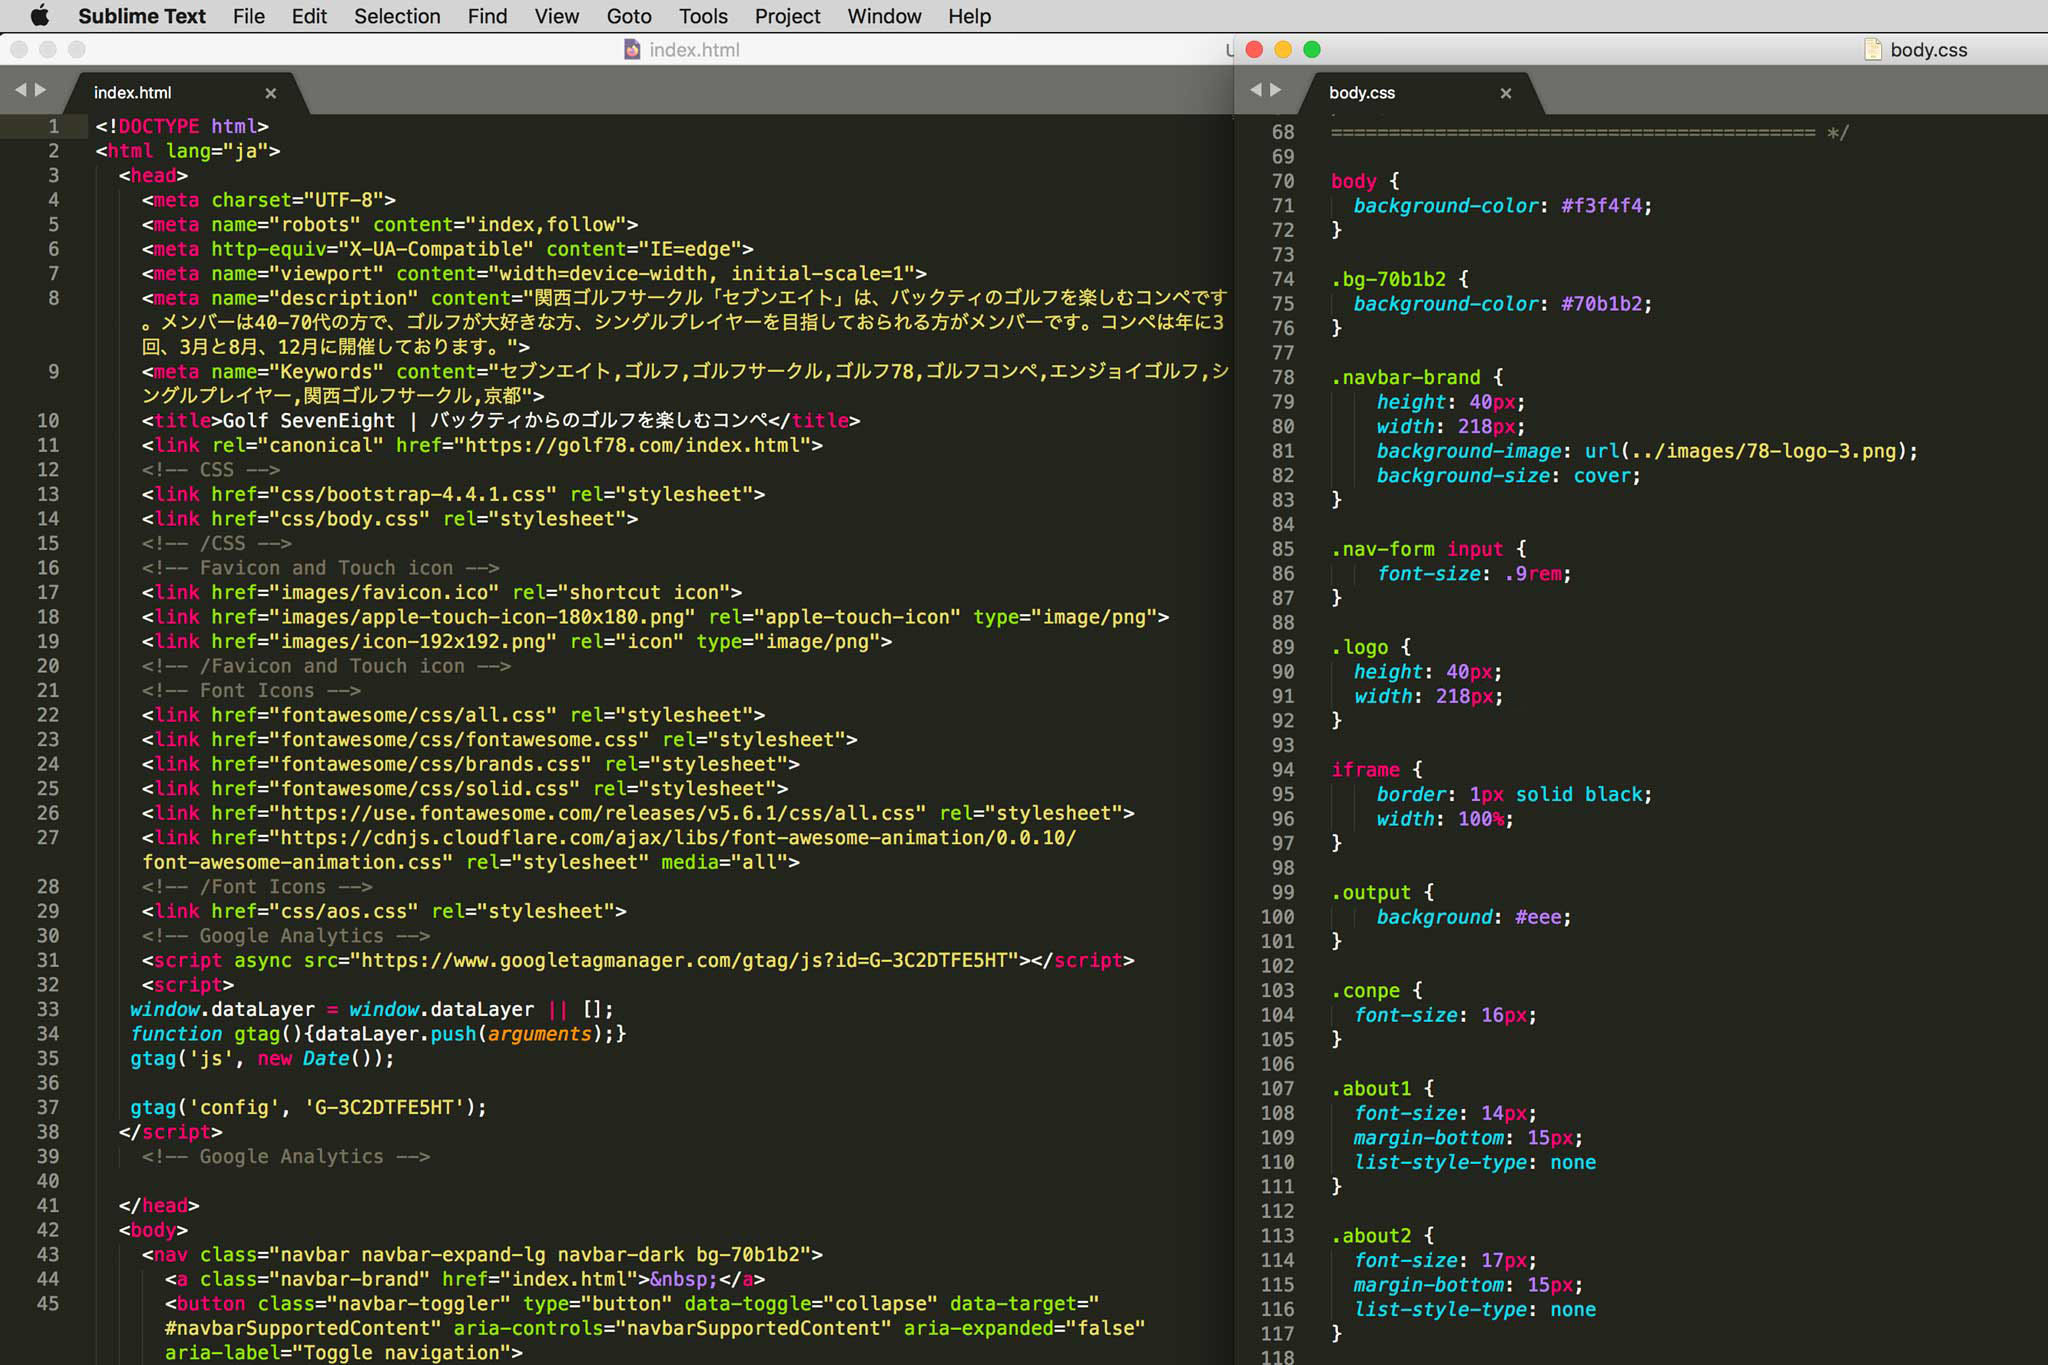2048x1365 pixels.
Task: Open the File menu
Action: click(x=248, y=16)
